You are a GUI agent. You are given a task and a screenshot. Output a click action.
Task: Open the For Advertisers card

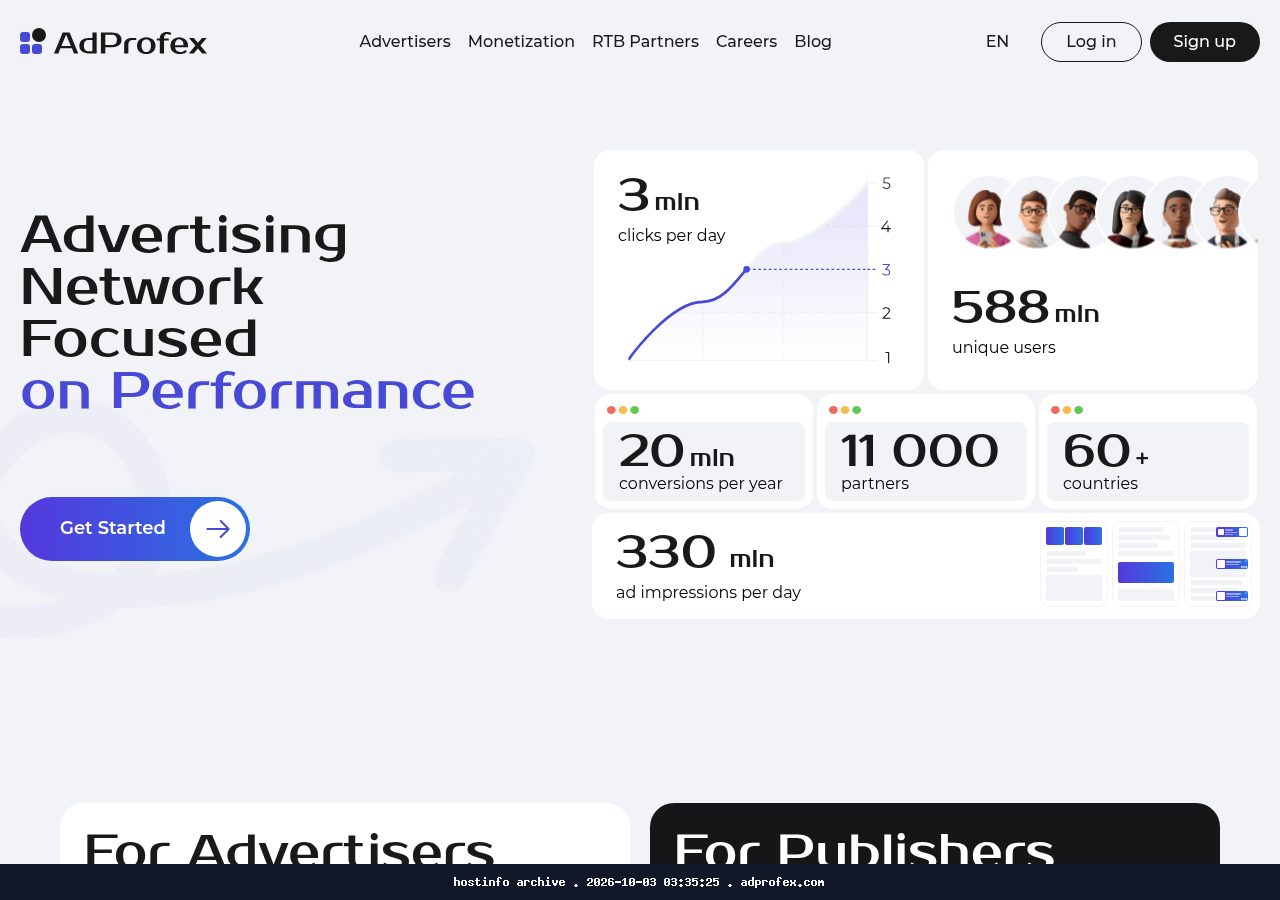(x=345, y=834)
